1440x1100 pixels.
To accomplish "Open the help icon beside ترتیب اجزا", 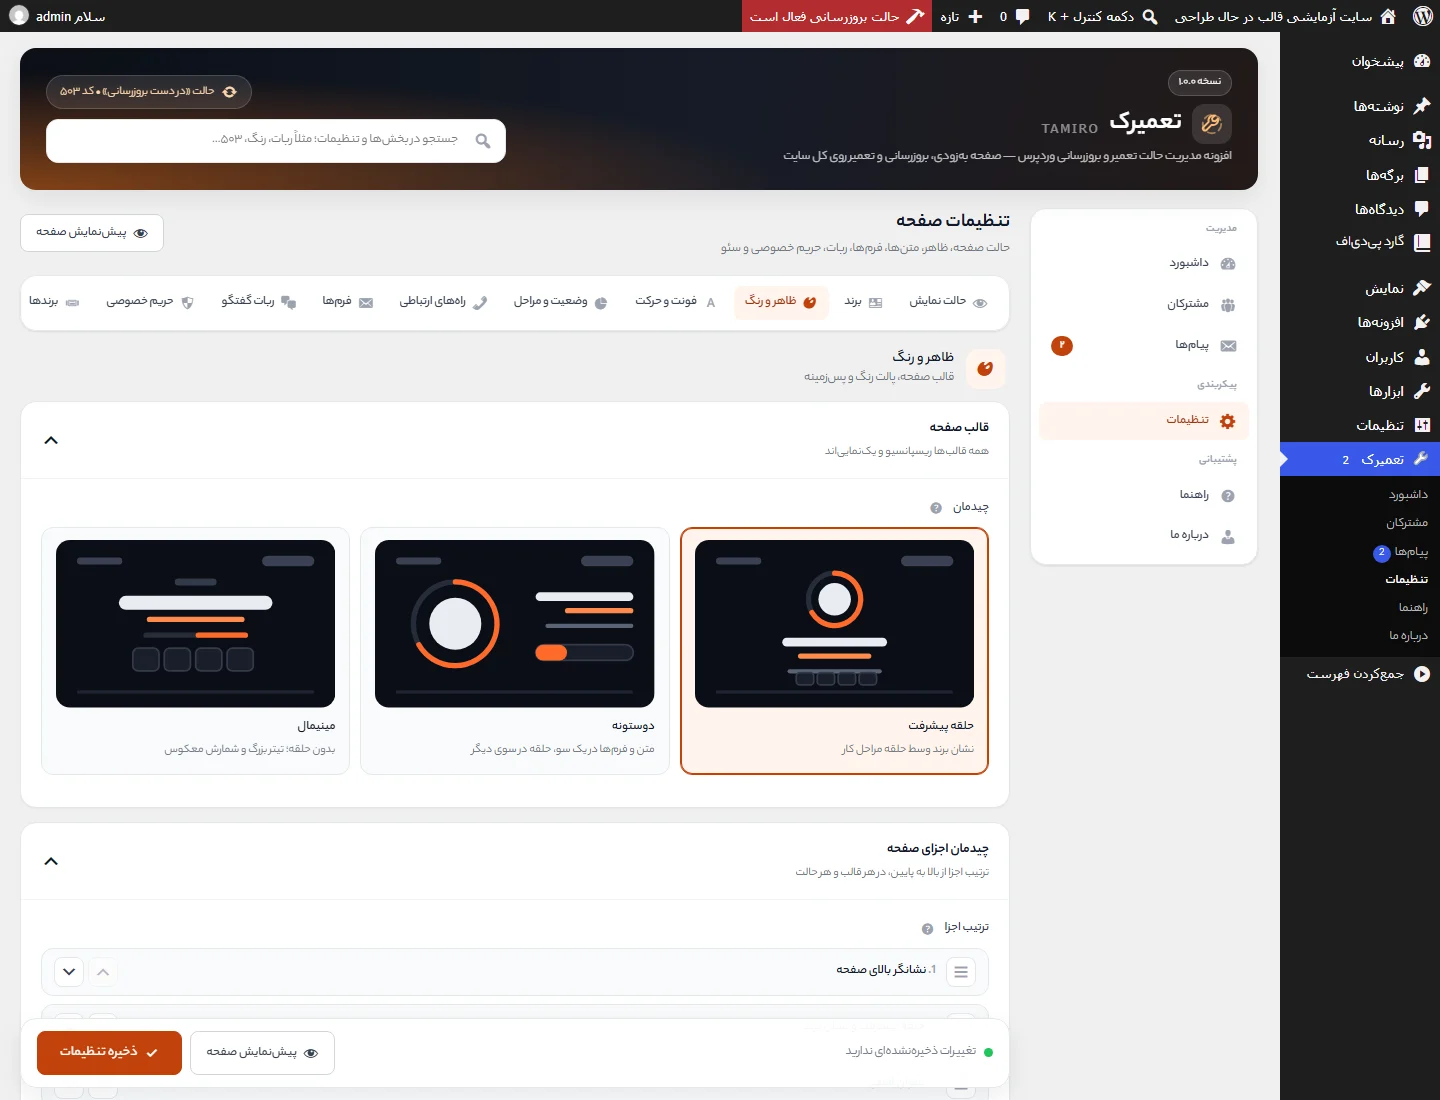I will click(x=928, y=928).
